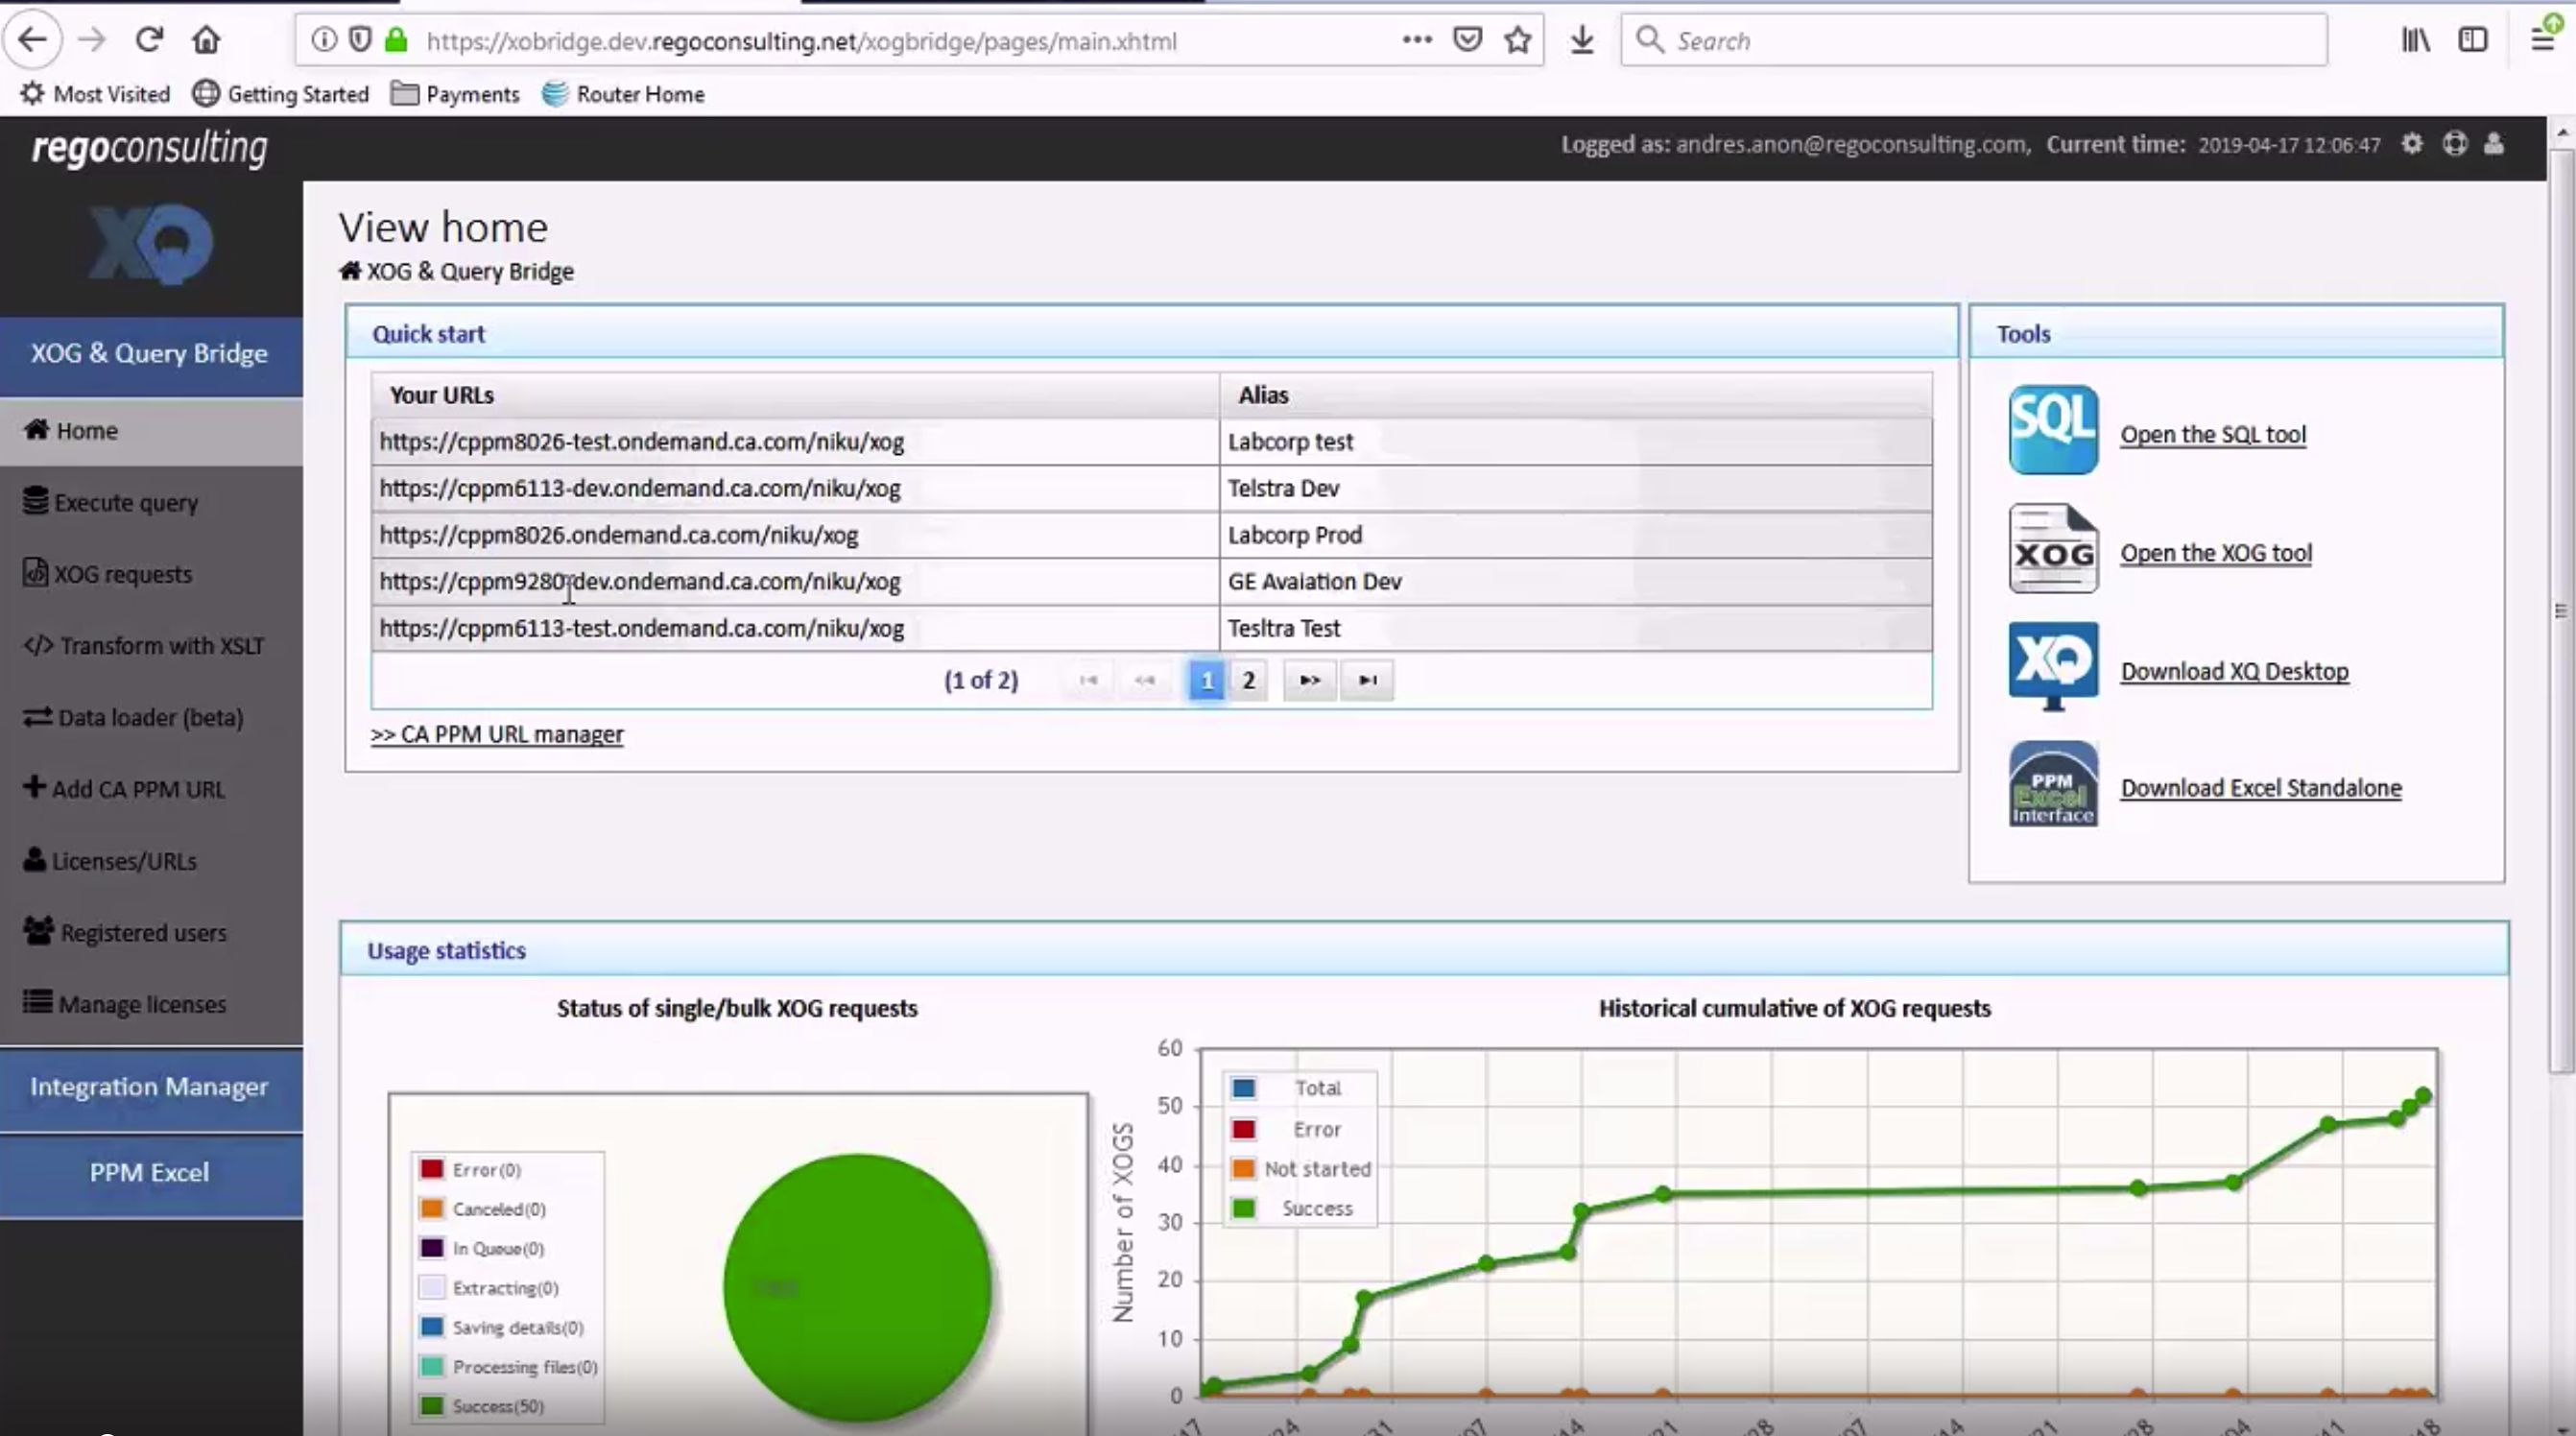This screenshot has width=2576, height=1436.
Task: Switch to the PPM Excel section
Action: point(150,1172)
